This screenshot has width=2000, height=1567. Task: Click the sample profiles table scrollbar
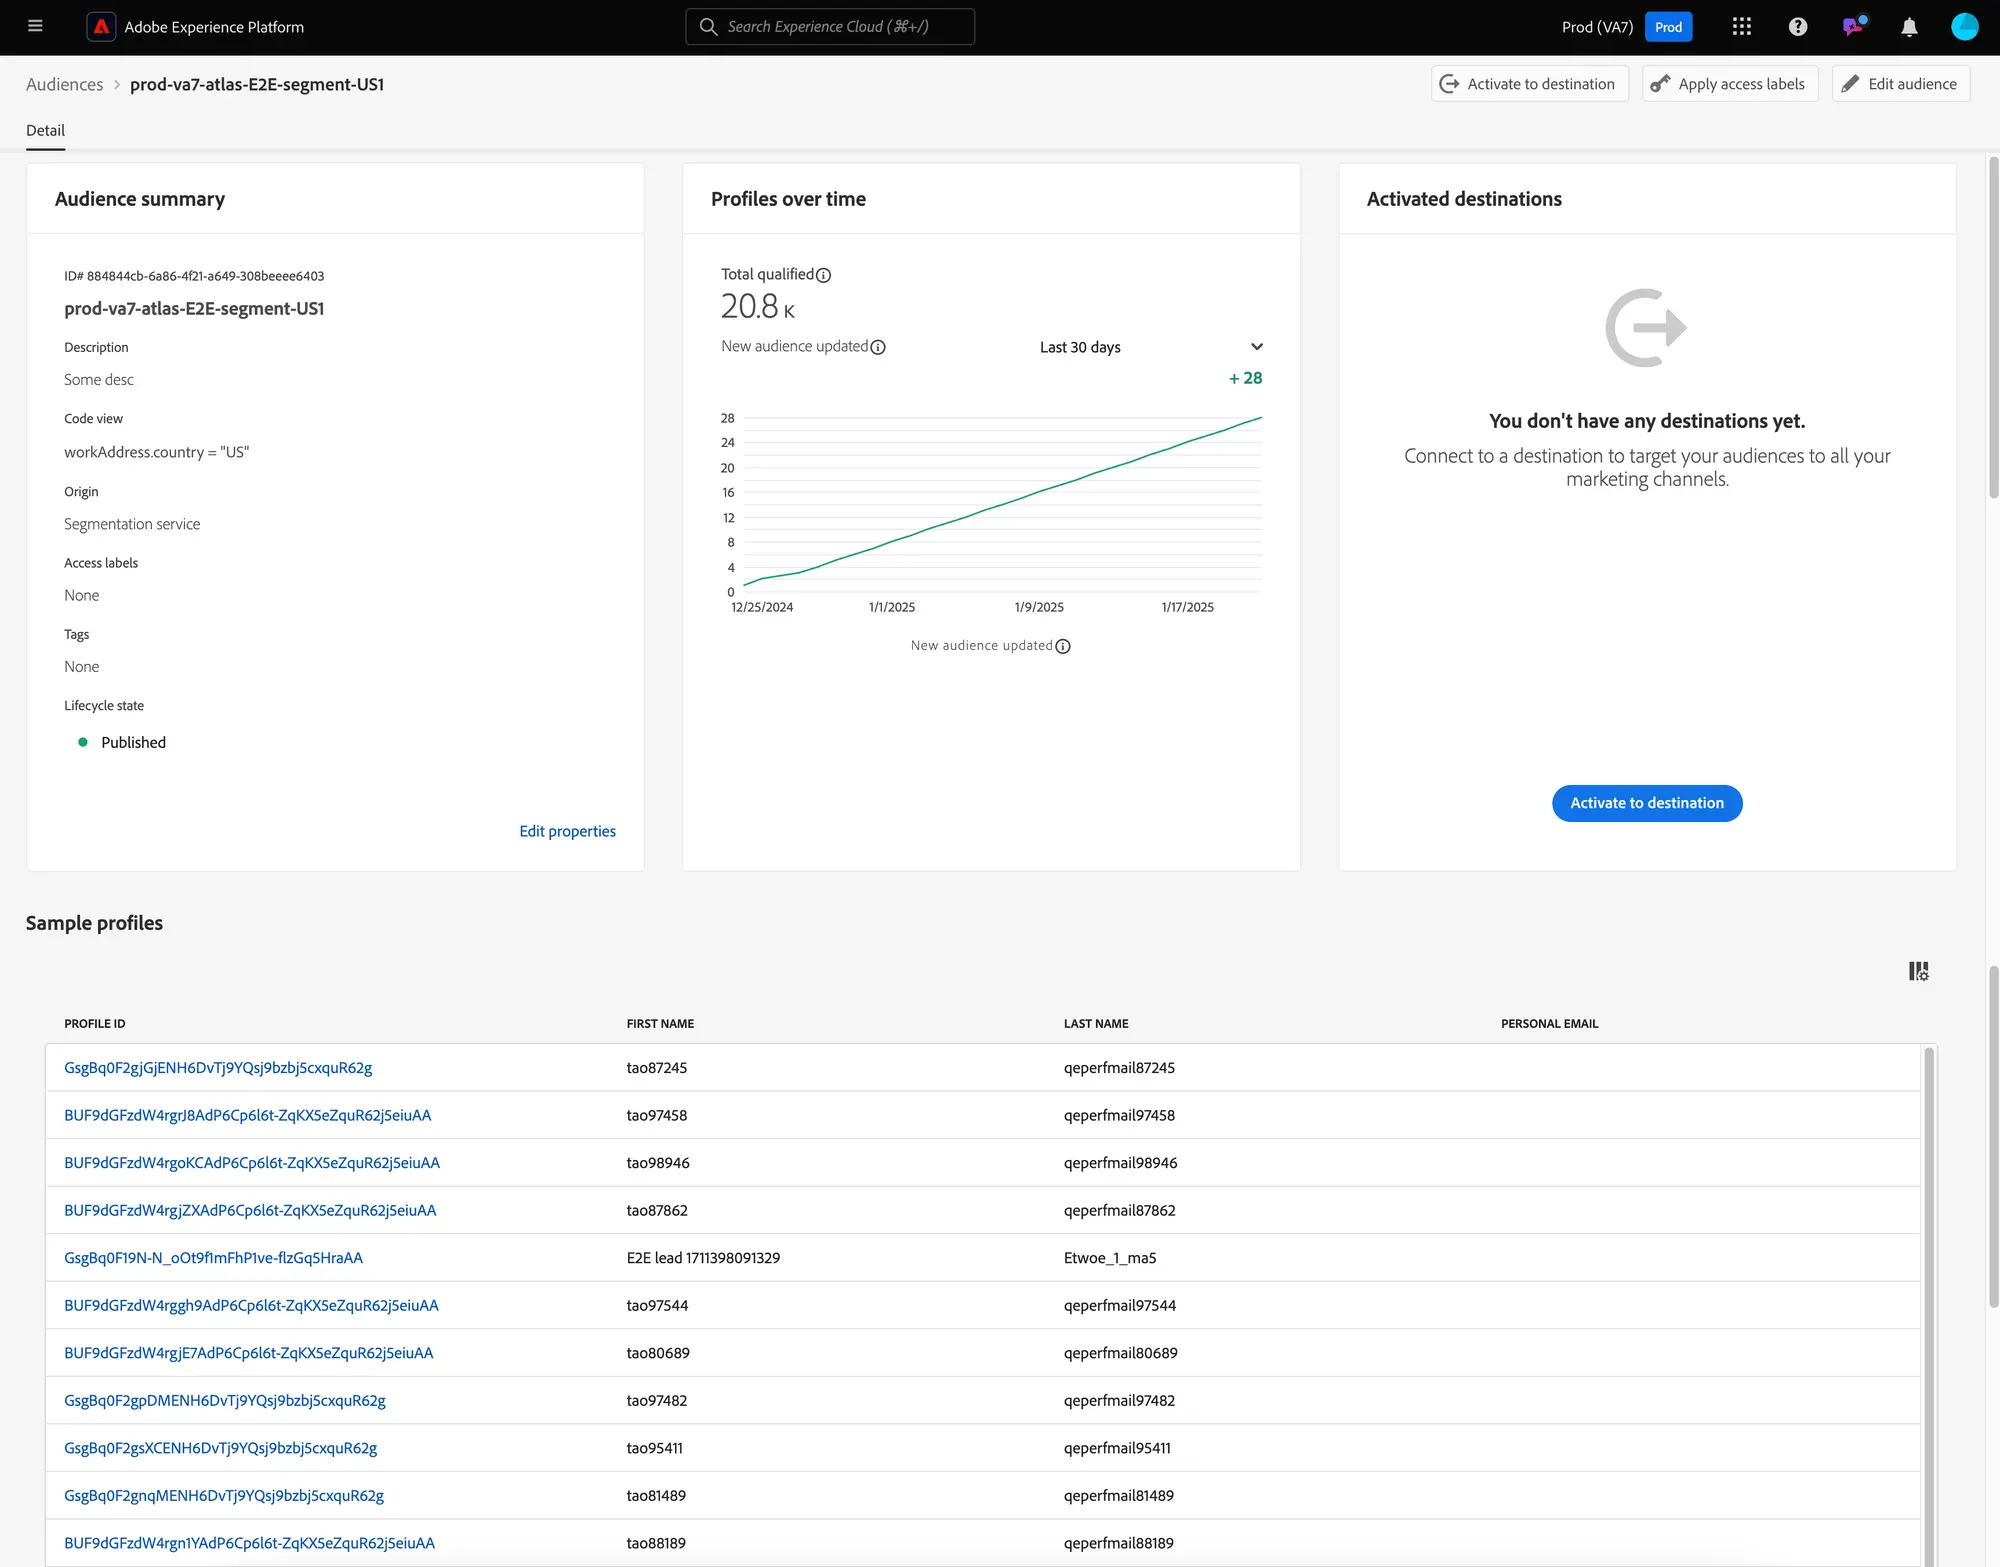tap(1929, 1306)
